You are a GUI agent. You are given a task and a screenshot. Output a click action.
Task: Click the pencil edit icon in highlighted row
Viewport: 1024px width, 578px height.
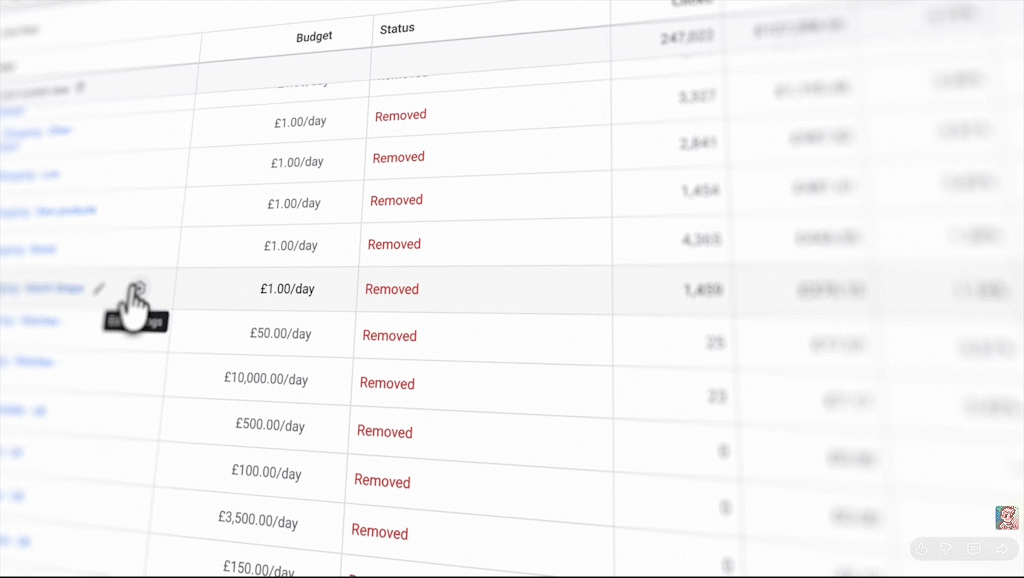[98, 288]
